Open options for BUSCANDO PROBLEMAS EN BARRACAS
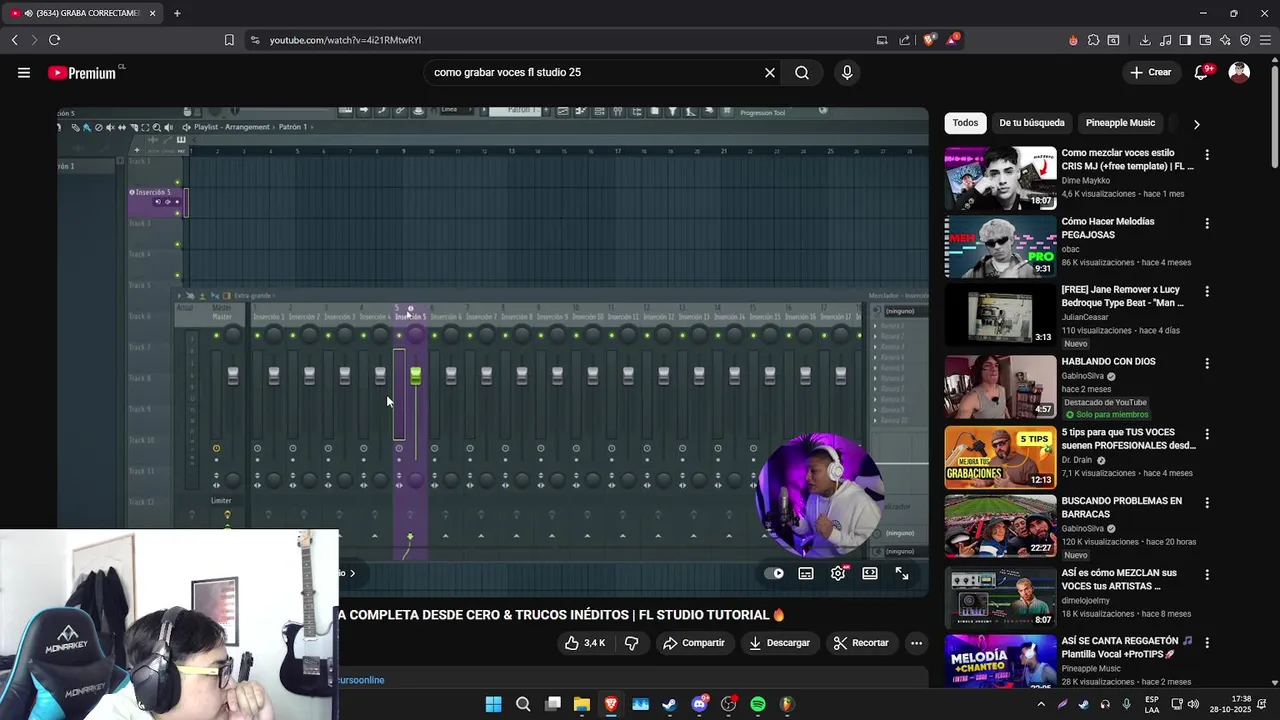The height and width of the screenshot is (720, 1280). [x=1207, y=503]
